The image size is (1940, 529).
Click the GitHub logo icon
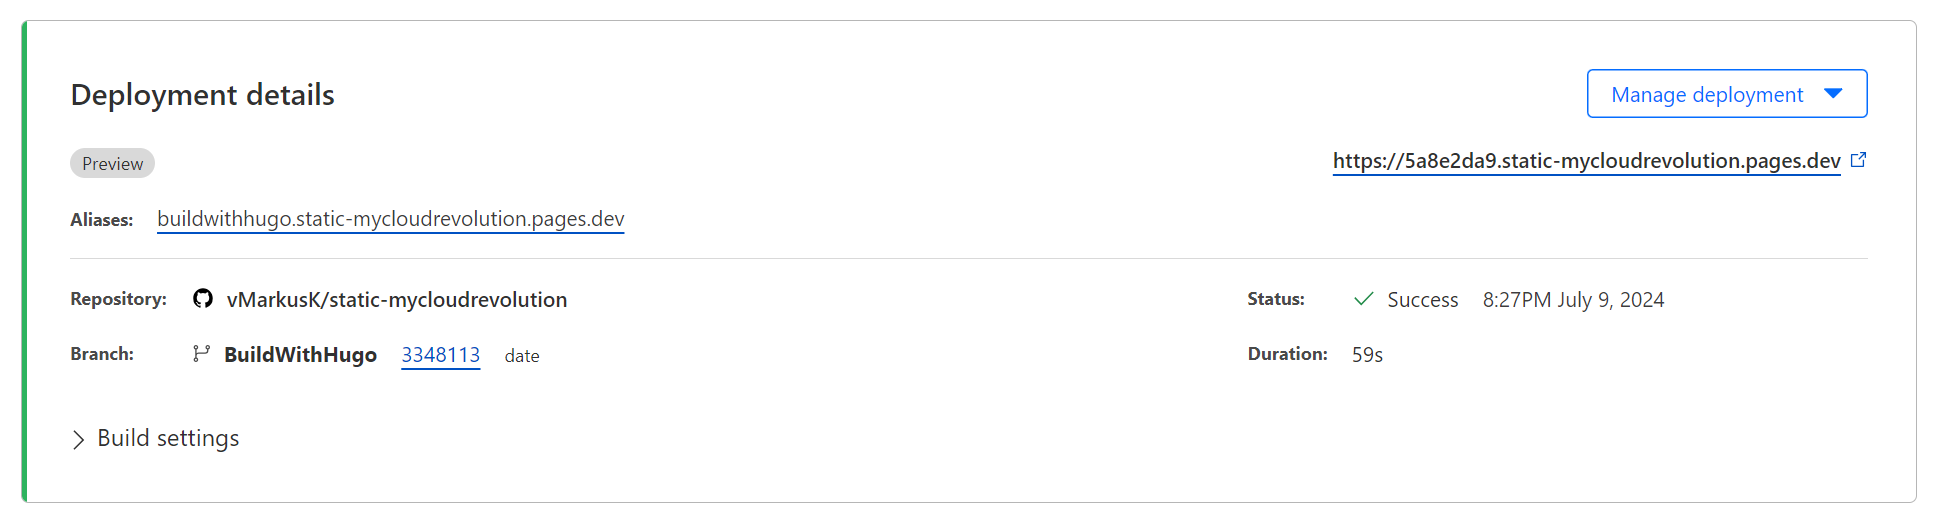[203, 299]
